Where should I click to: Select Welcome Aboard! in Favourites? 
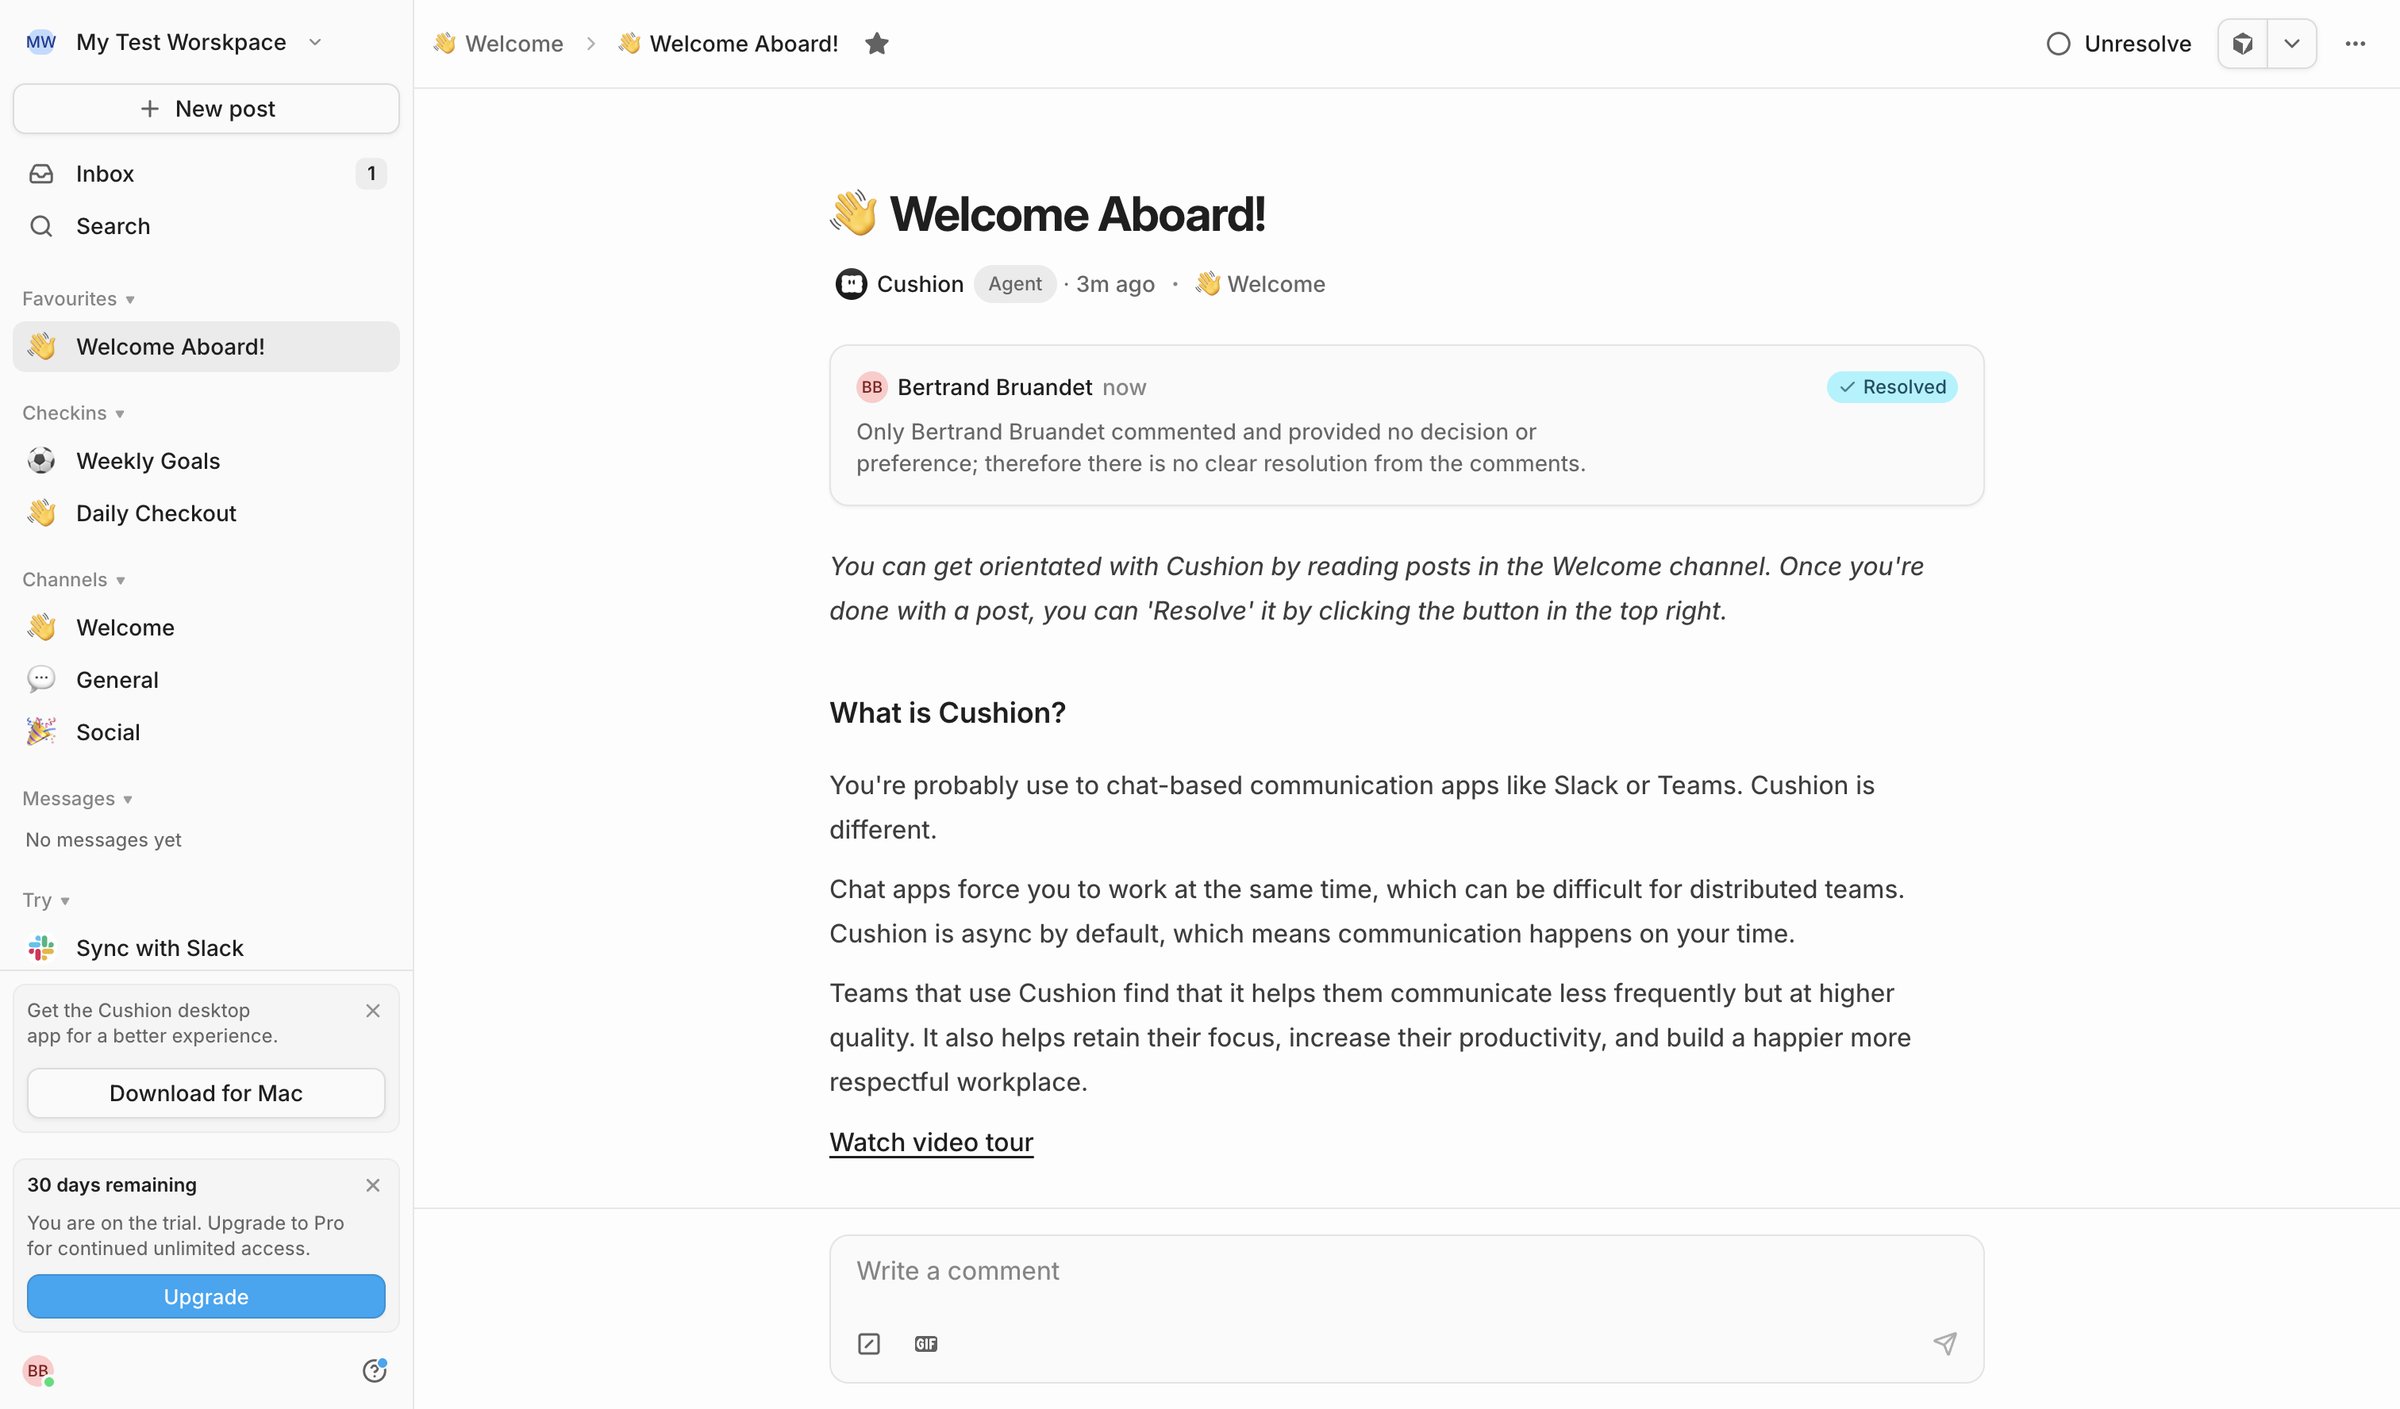(206, 346)
